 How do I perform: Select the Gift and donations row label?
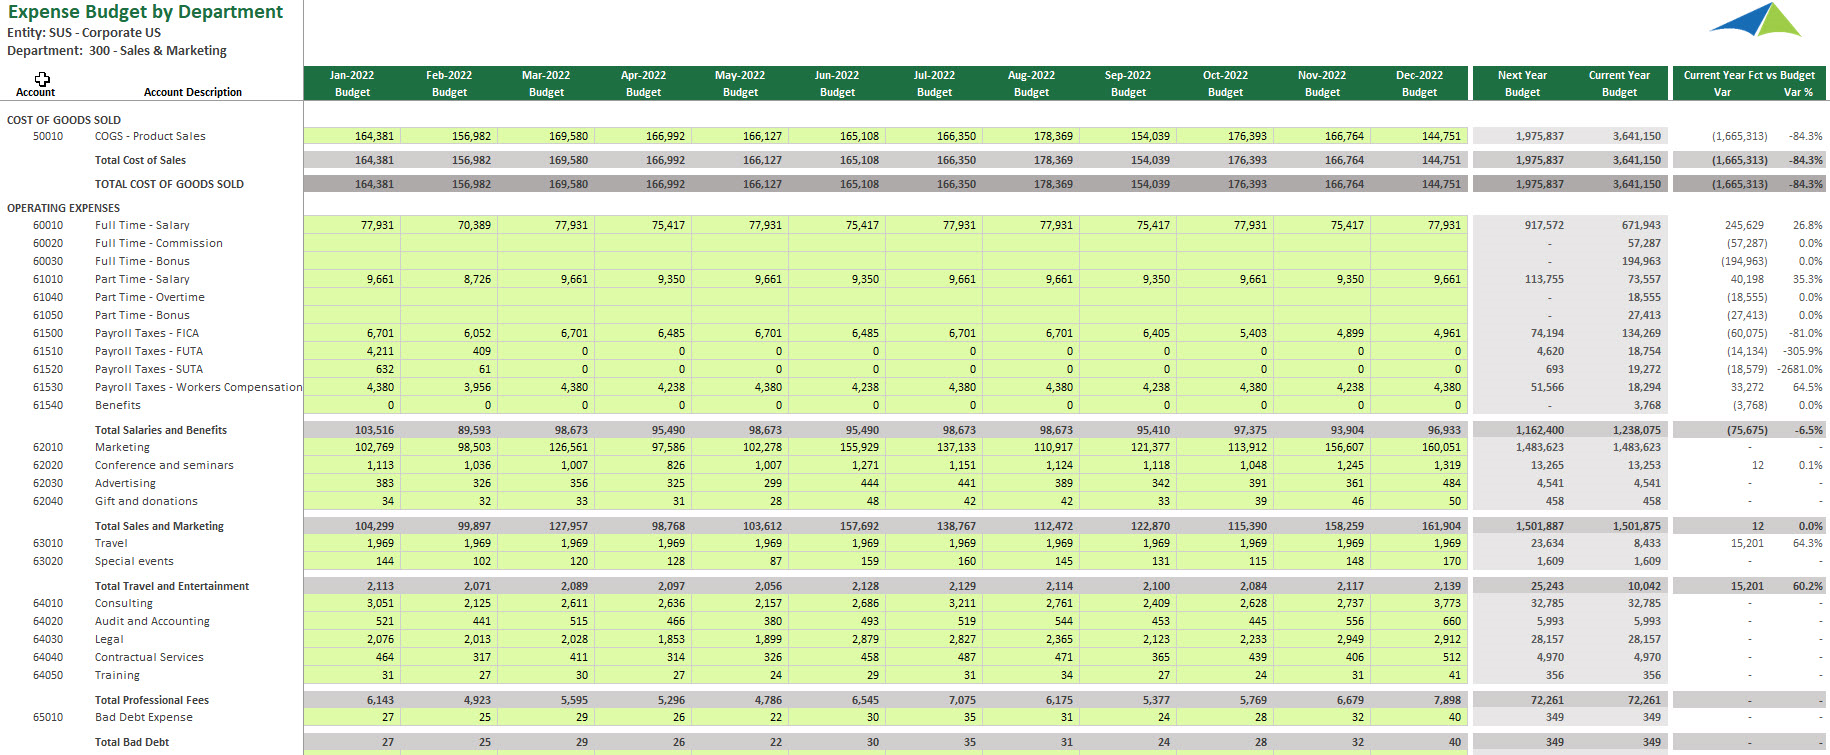coord(146,501)
